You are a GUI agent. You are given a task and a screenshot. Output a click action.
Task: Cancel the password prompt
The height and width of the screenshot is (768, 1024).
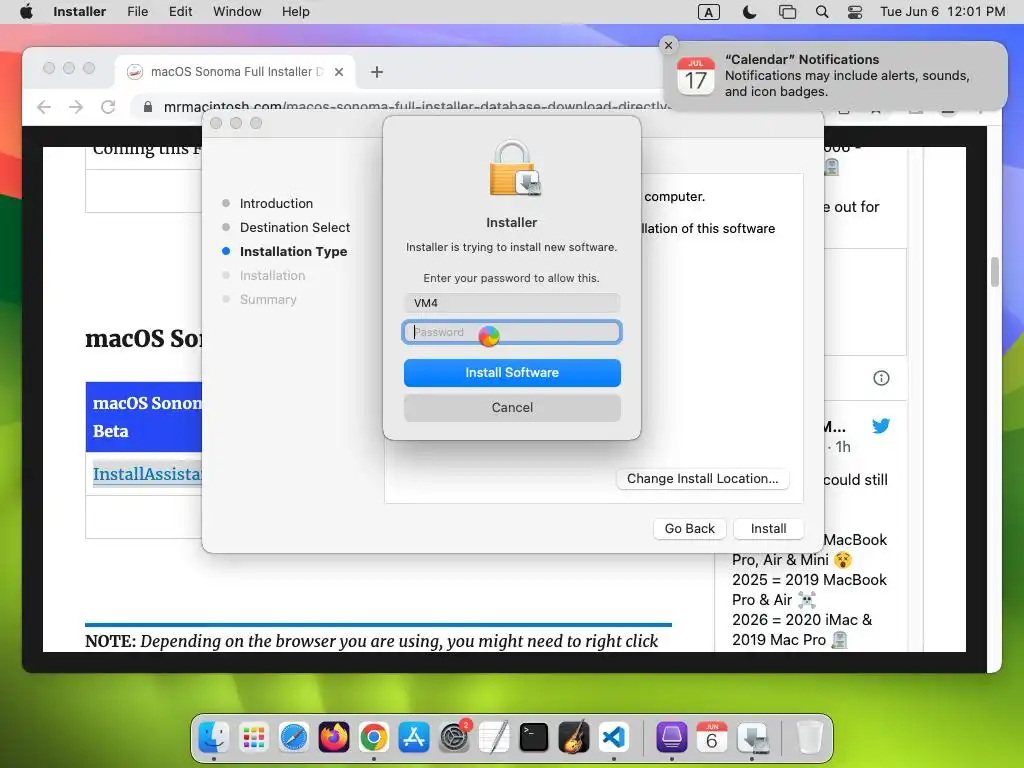click(x=512, y=408)
